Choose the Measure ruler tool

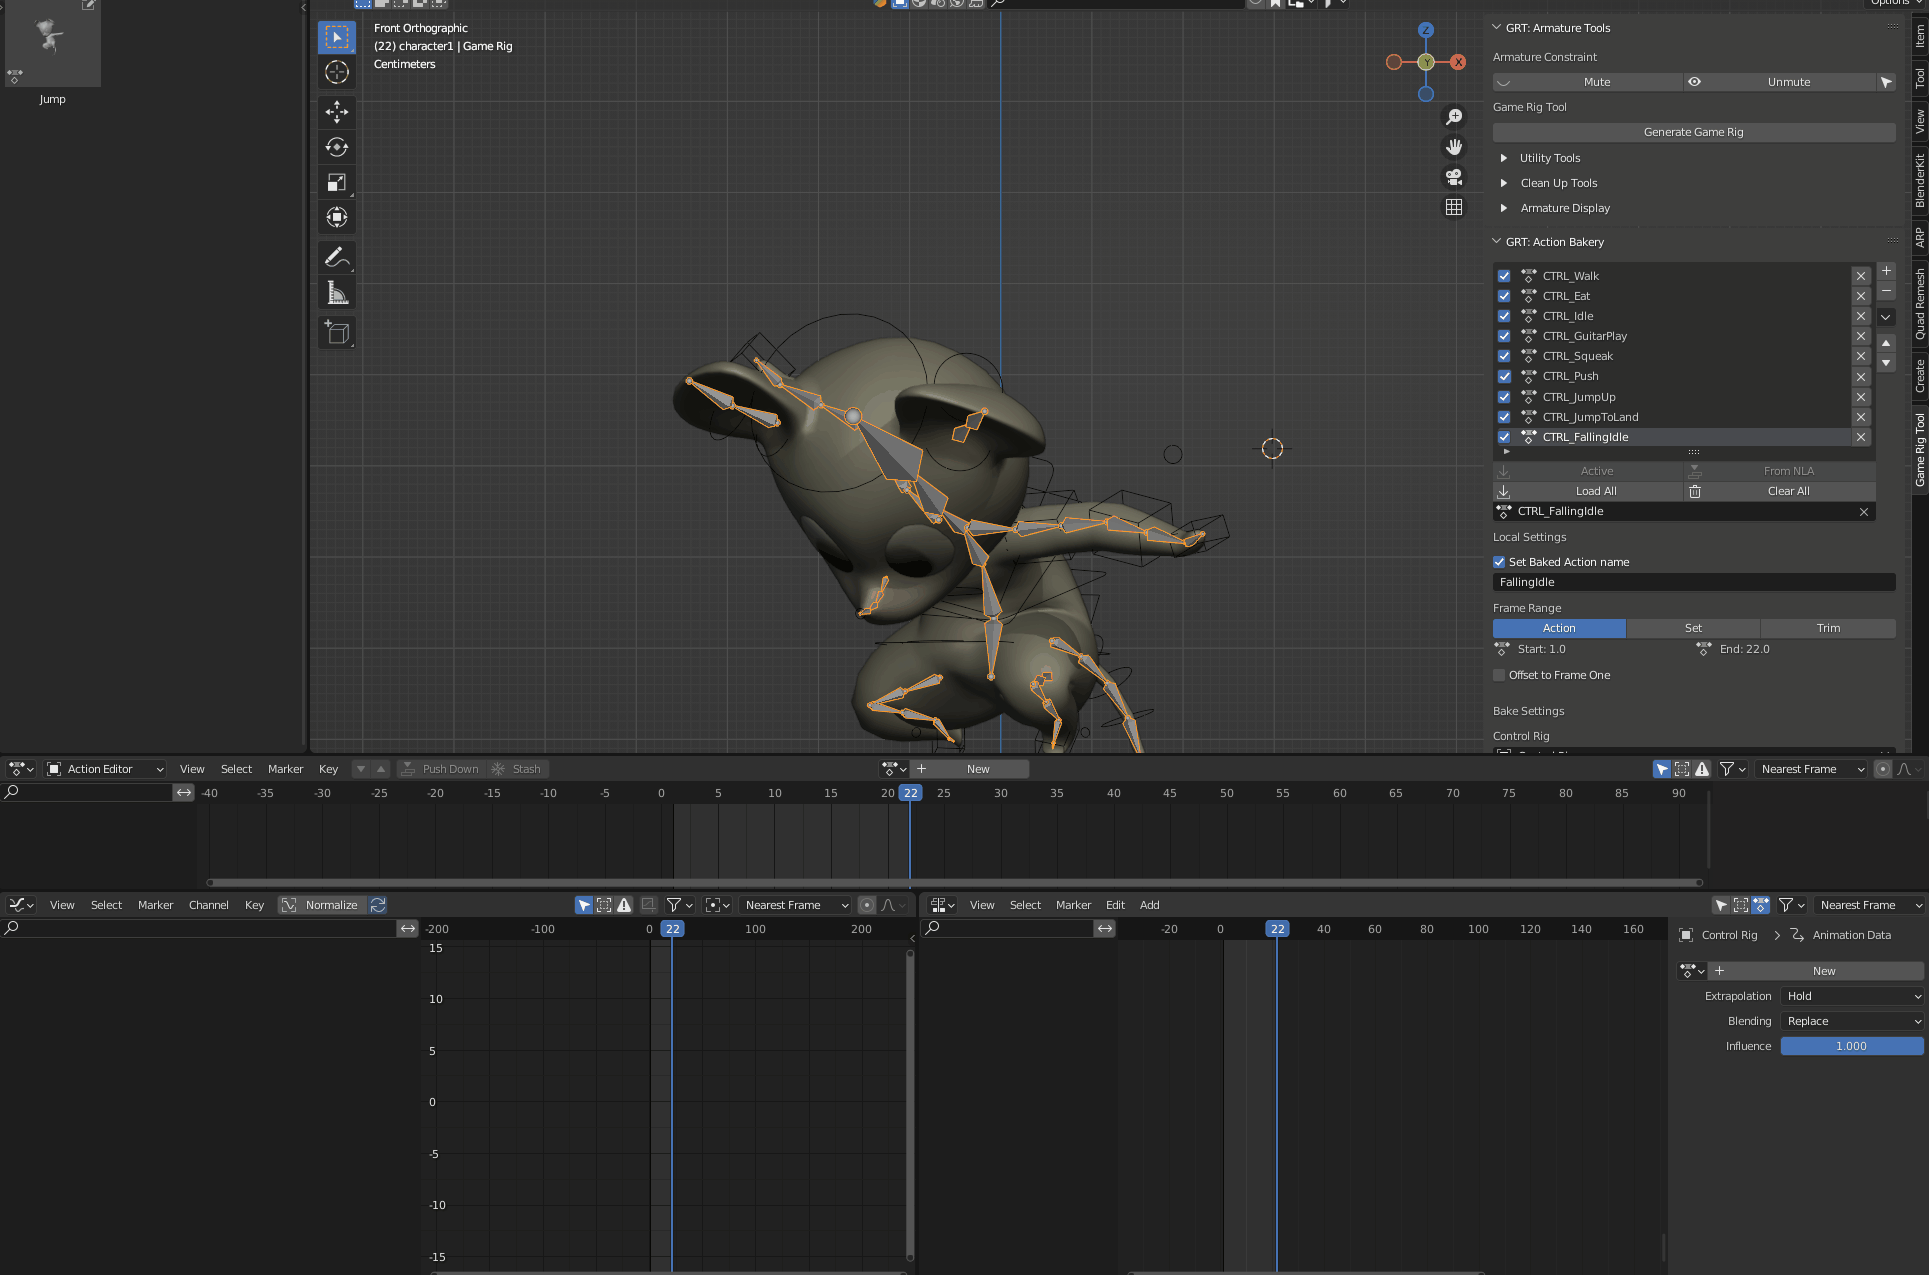[337, 293]
